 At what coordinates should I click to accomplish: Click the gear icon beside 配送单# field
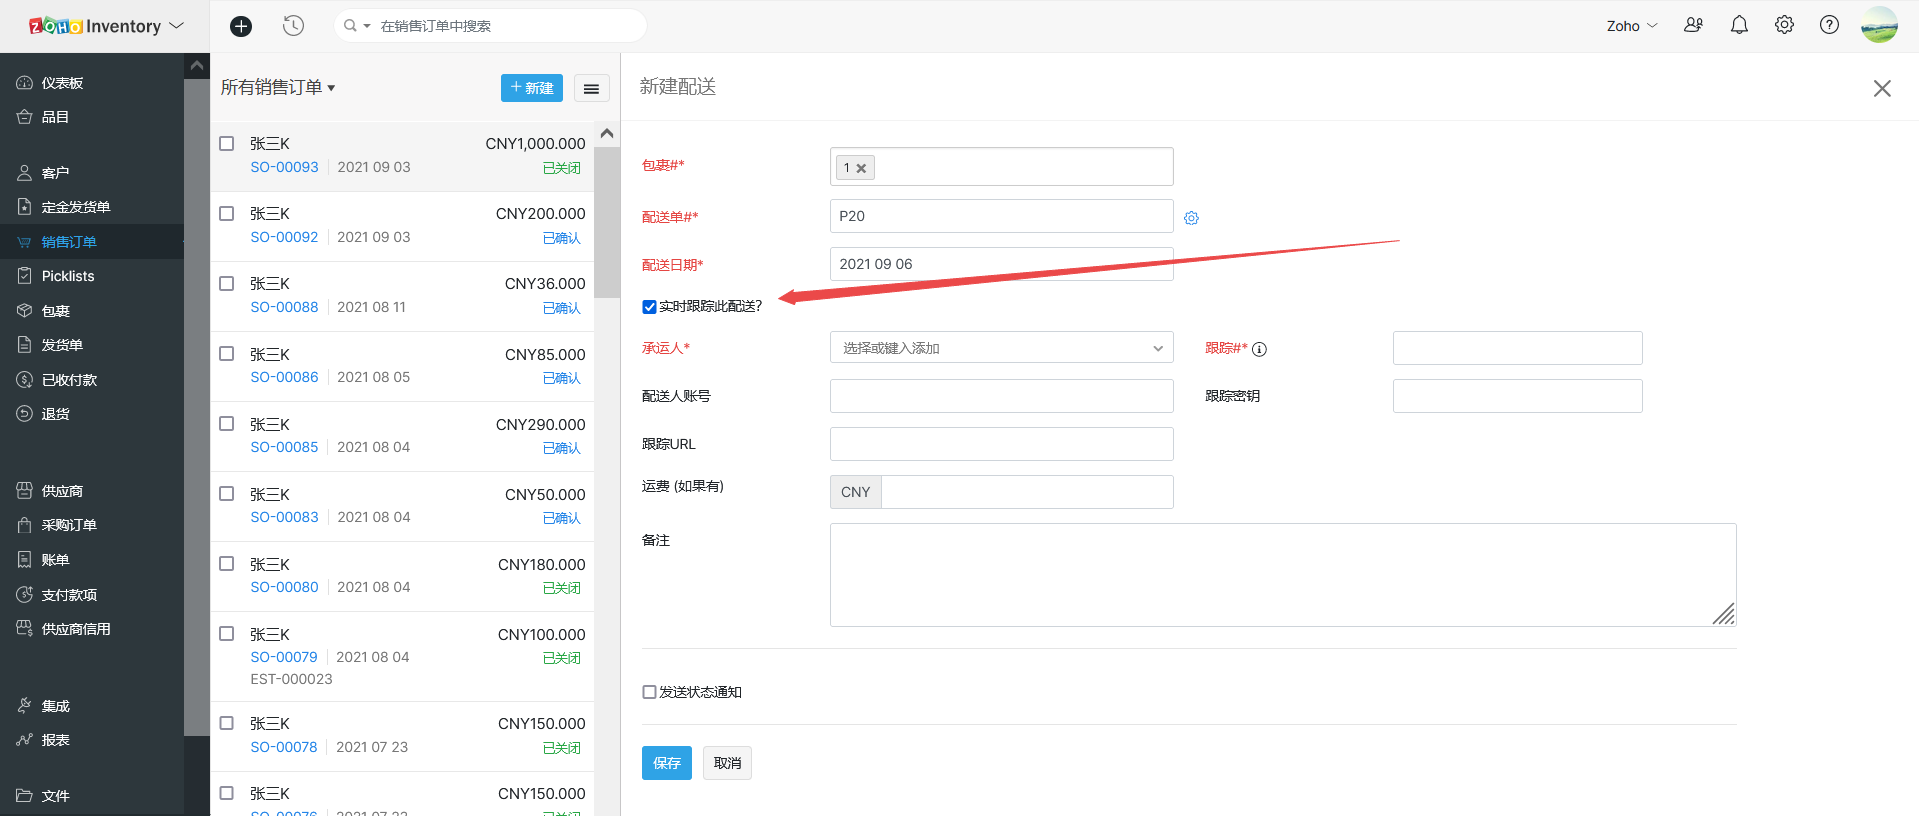[1191, 218]
